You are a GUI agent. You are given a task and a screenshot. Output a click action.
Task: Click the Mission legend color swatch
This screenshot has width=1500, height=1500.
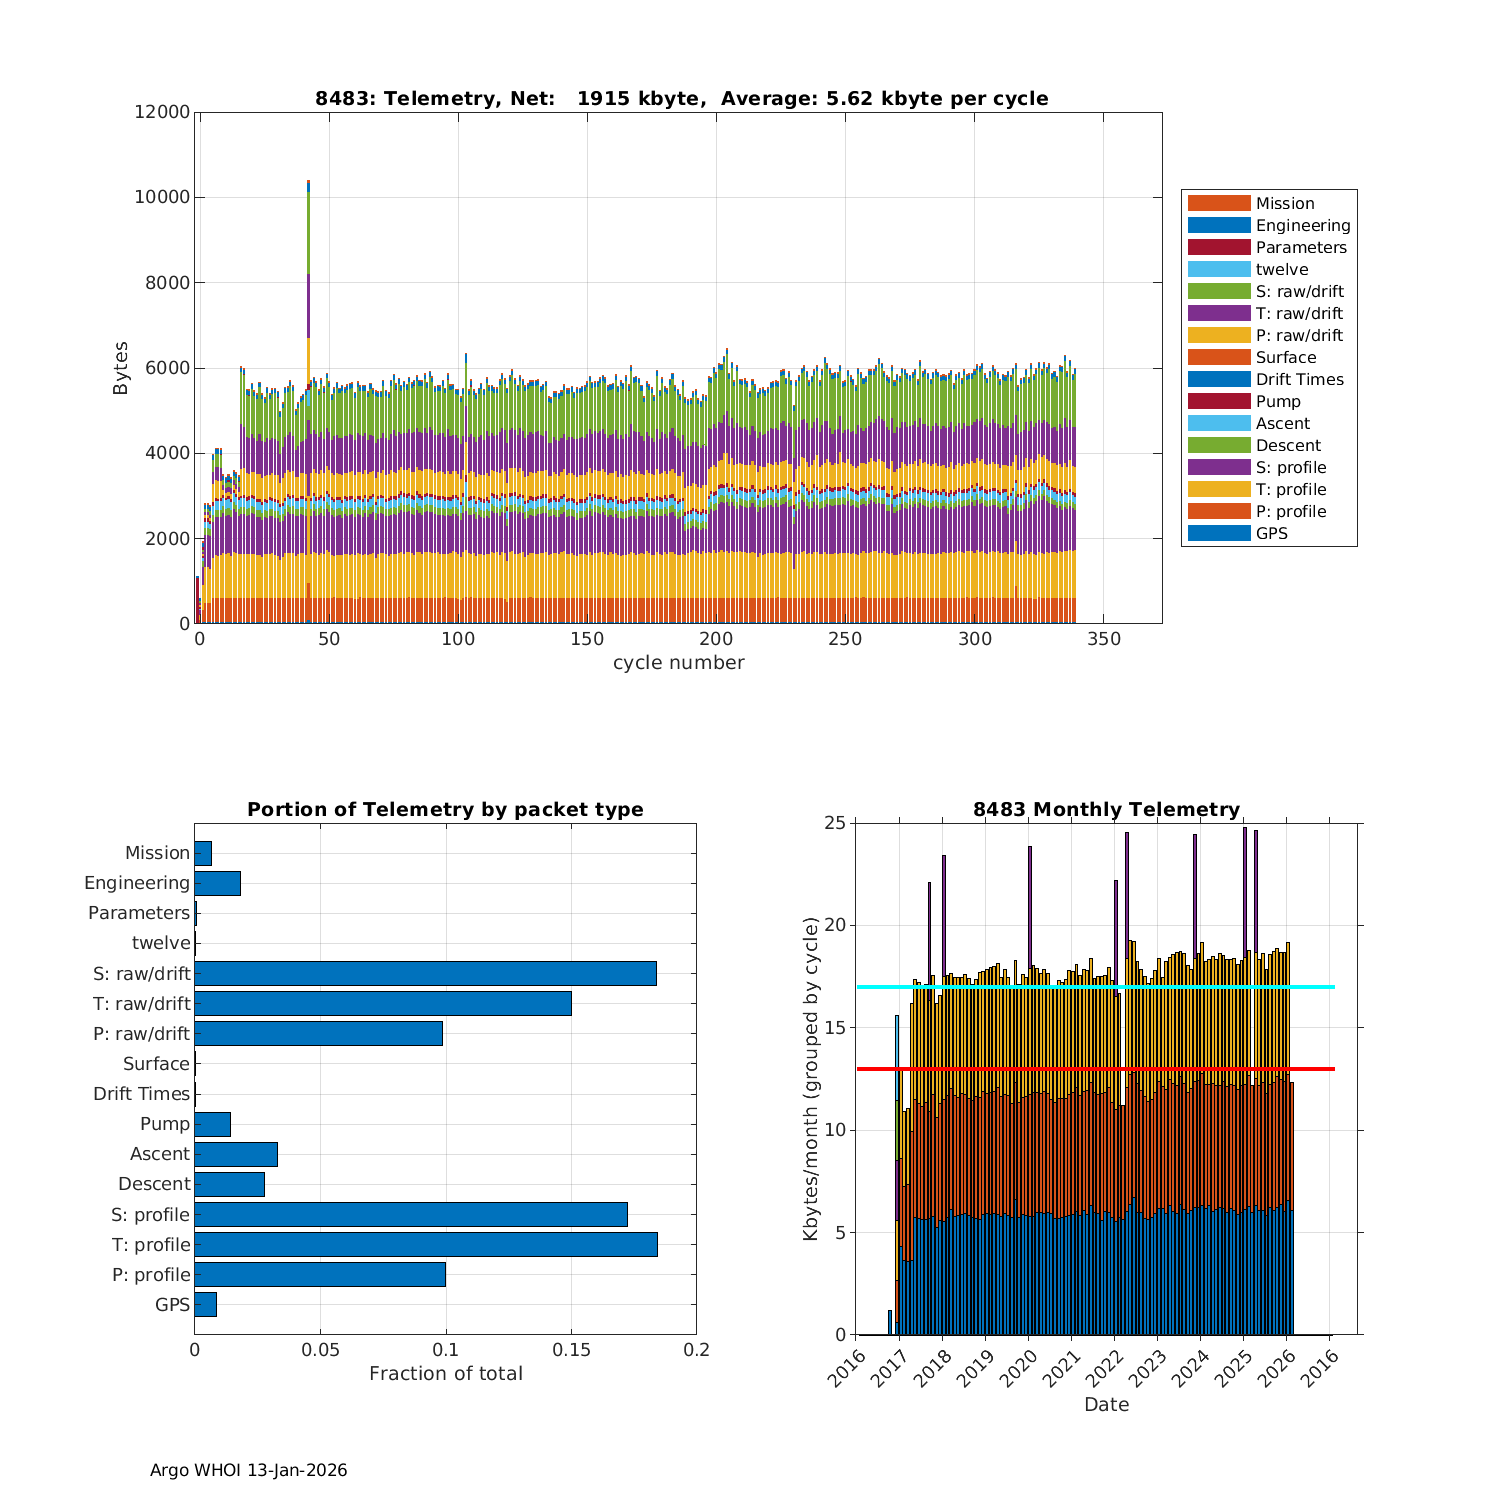click(x=1218, y=203)
